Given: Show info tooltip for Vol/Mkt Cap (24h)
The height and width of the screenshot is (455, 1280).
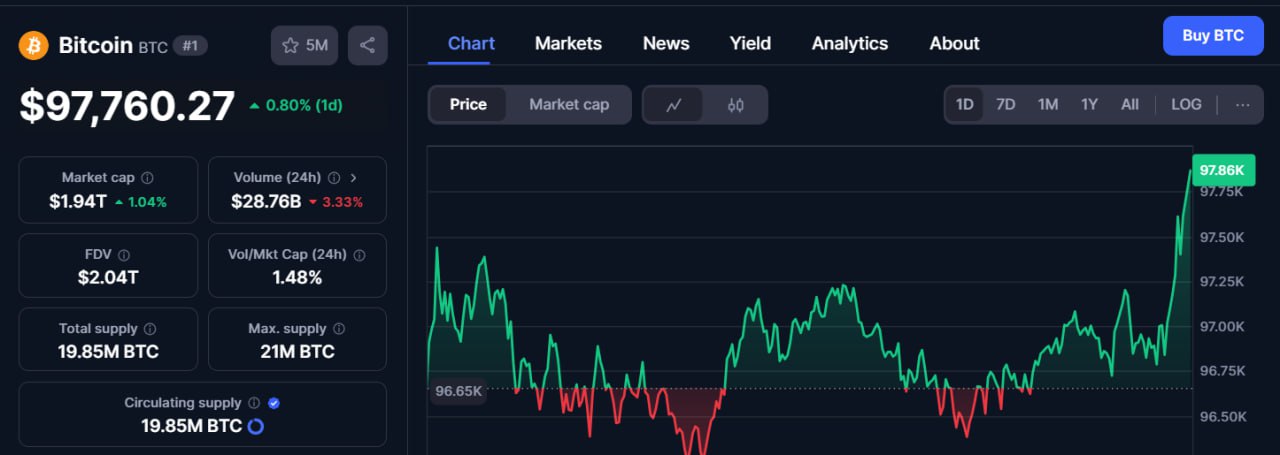Looking at the screenshot, I should click(359, 255).
